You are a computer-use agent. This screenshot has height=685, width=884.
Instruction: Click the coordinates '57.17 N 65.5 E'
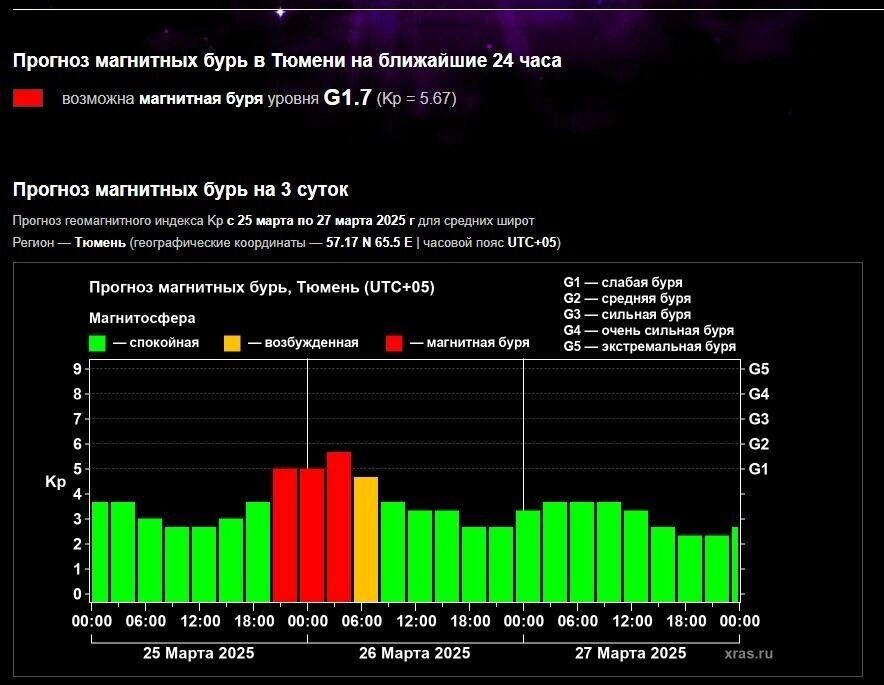(369, 243)
